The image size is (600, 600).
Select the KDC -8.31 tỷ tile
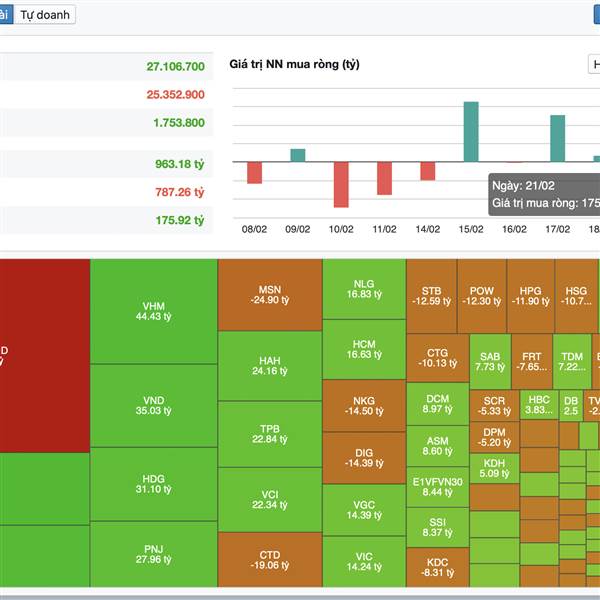click(437, 567)
